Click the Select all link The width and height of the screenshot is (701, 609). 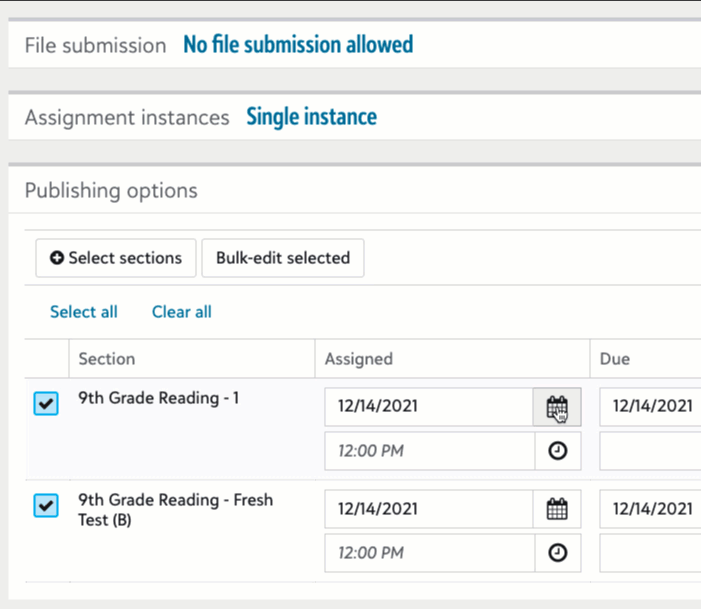pyautogui.click(x=84, y=312)
